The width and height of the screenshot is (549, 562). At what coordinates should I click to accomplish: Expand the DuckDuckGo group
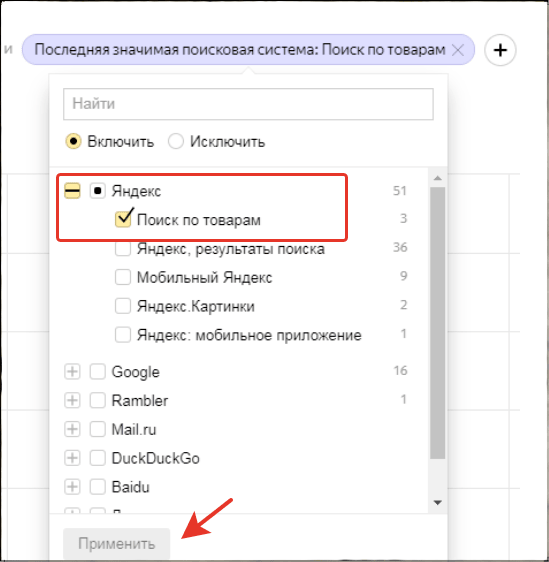[x=72, y=458]
